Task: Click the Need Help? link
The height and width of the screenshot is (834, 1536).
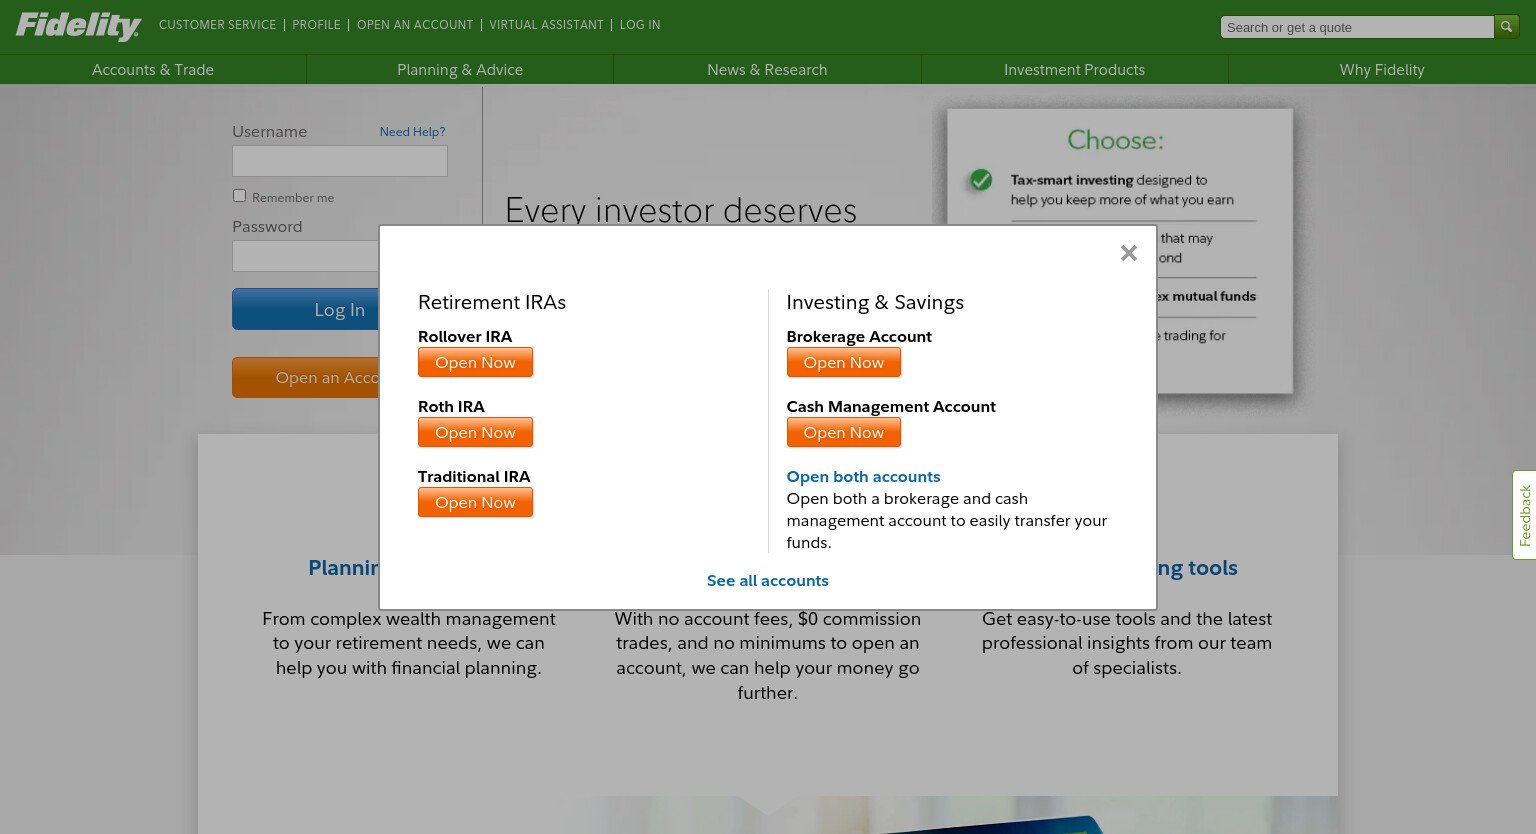Action: [412, 132]
